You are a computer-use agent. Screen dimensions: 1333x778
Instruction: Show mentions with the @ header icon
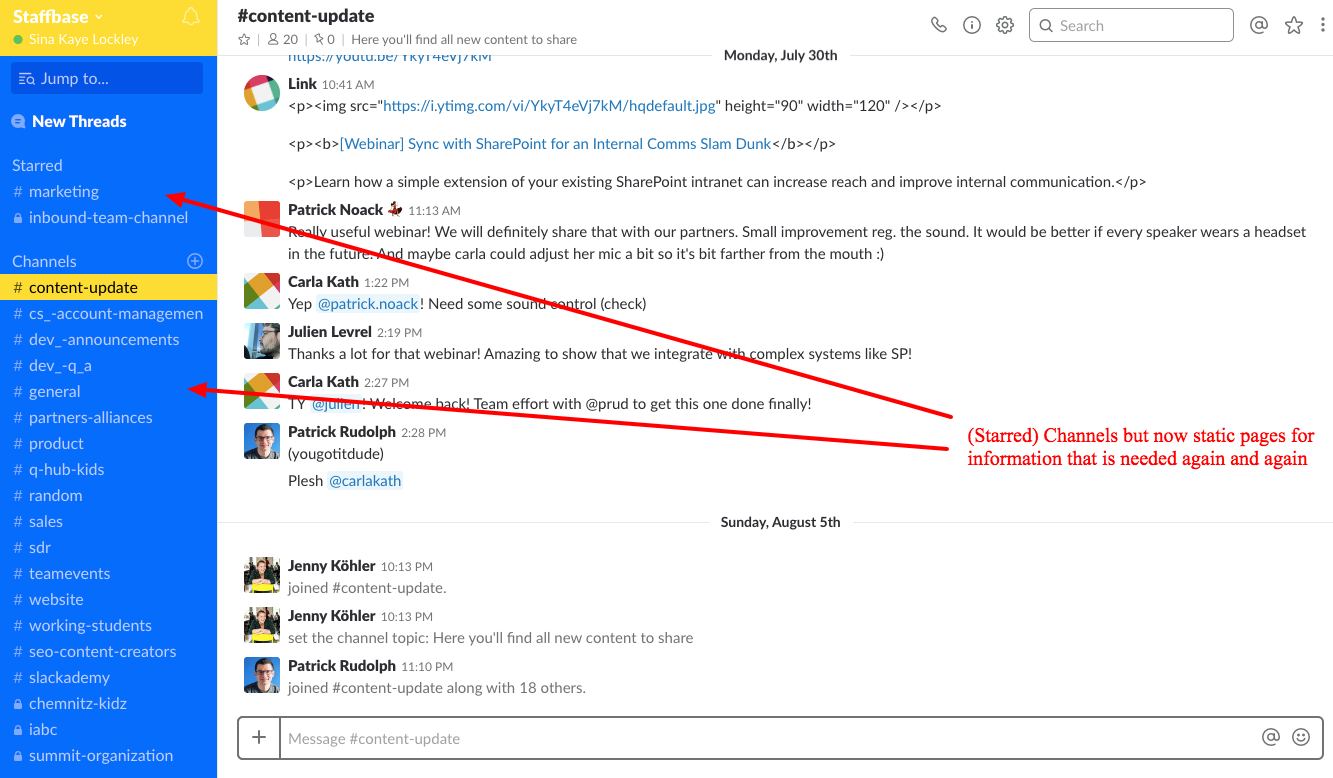pyautogui.click(x=1259, y=26)
